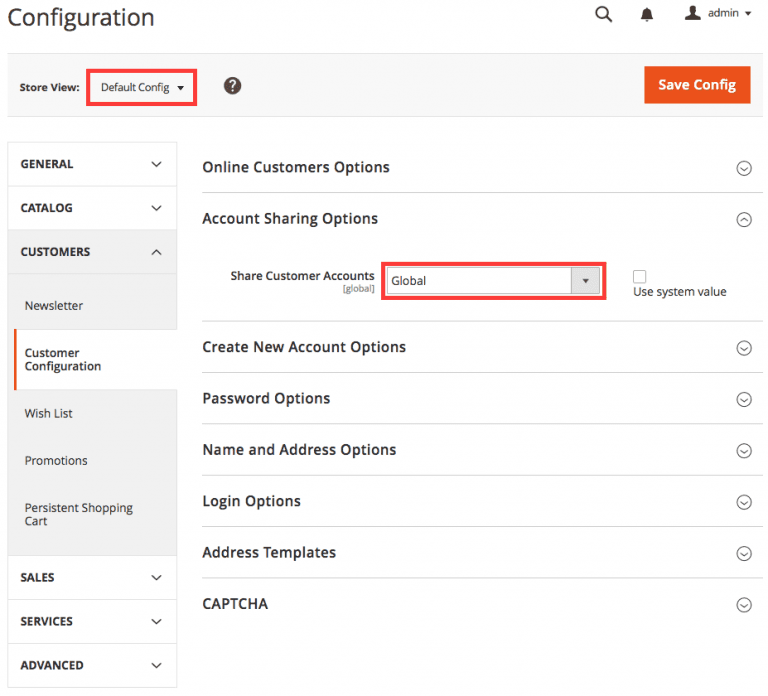The height and width of the screenshot is (696, 768).
Task: Click the search magnifier icon
Action: click(x=603, y=14)
